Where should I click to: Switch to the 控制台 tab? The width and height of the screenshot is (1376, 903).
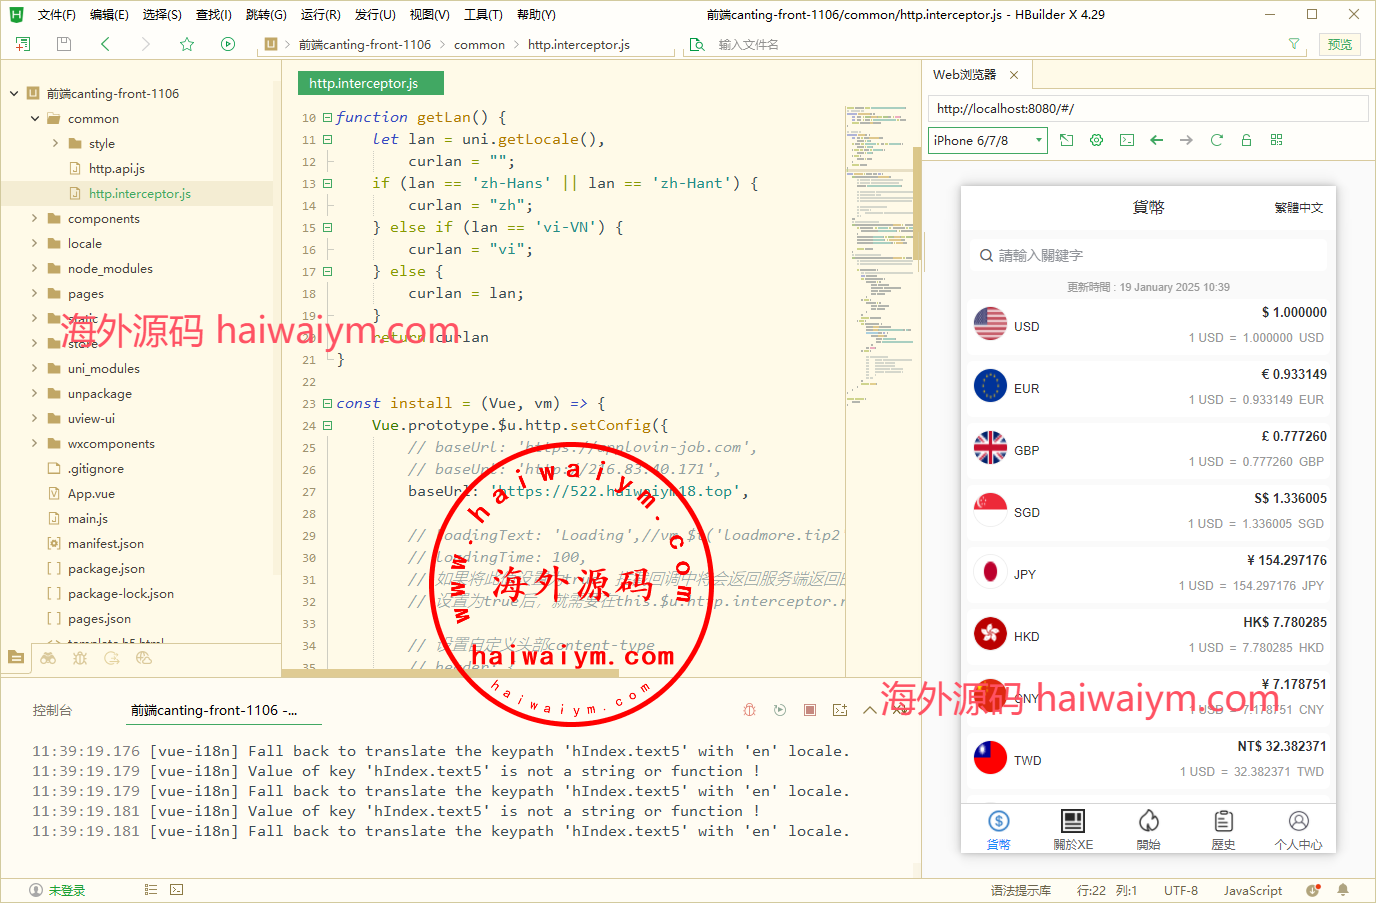point(52,710)
